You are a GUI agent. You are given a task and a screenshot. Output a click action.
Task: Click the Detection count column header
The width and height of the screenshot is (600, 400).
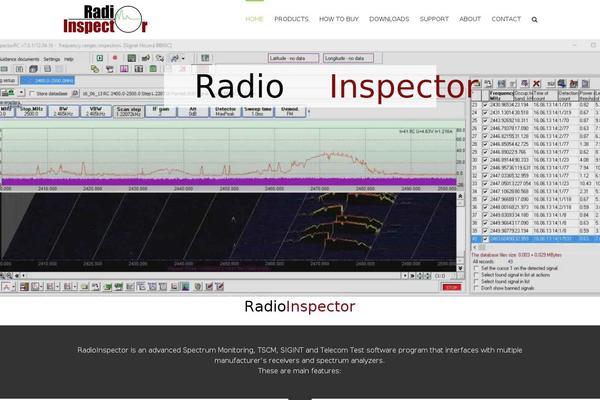click(x=568, y=95)
